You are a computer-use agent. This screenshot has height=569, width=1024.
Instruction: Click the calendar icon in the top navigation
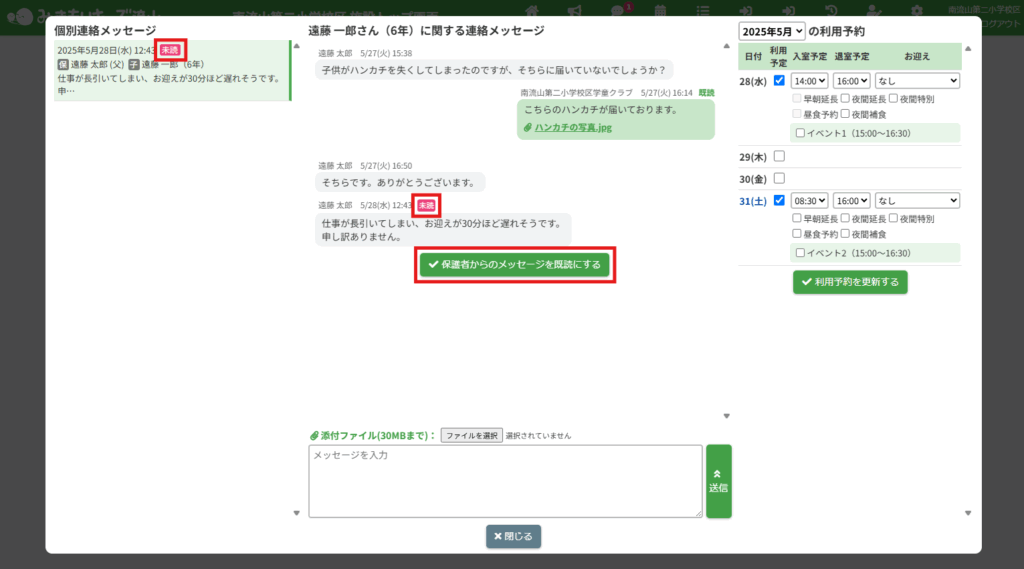coord(660,10)
